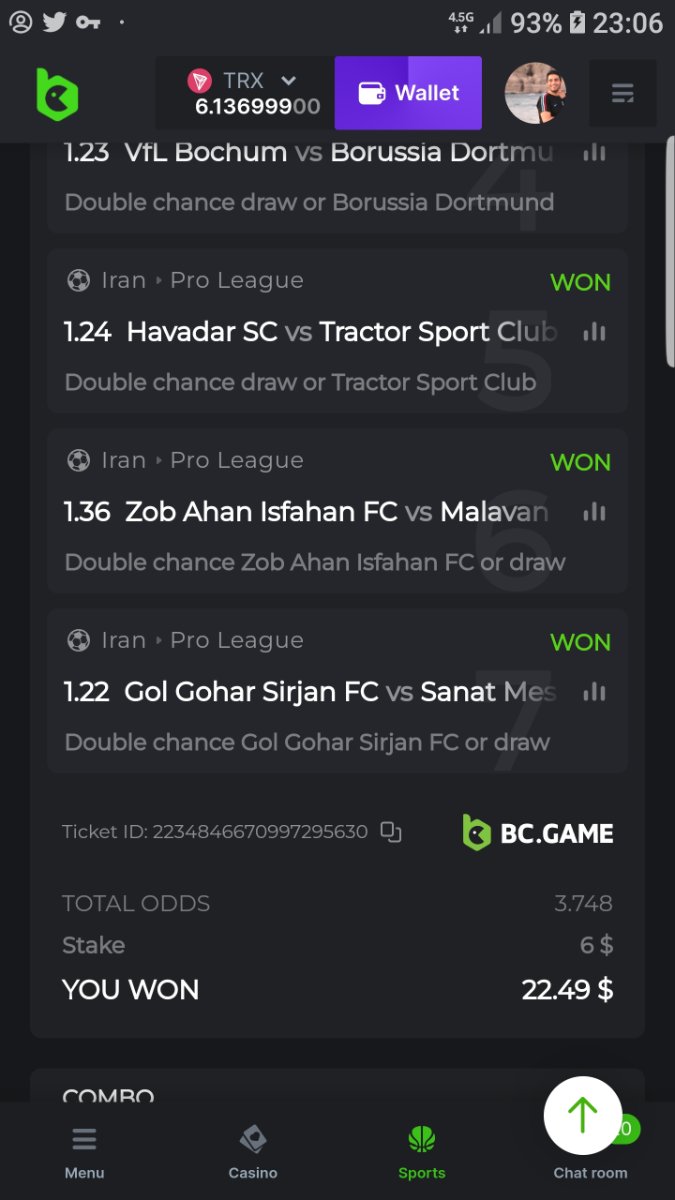
Task: View stats for Gol Gohar Sirjan match
Action: coord(594,692)
